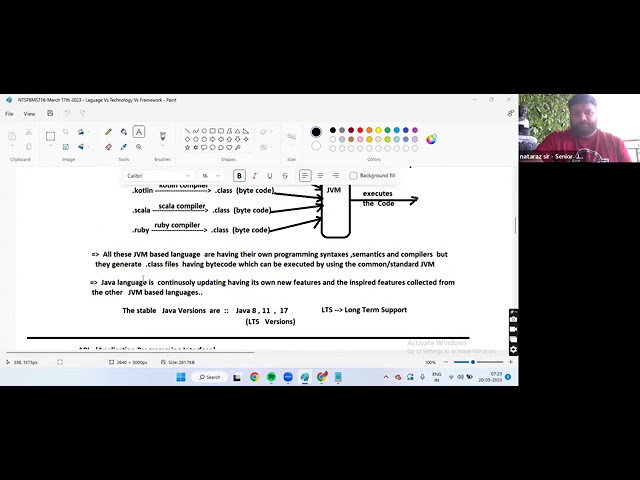Click the Copy icon in Clipboard group
Viewport: 640px width, 480px height.
[x=29, y=147]
